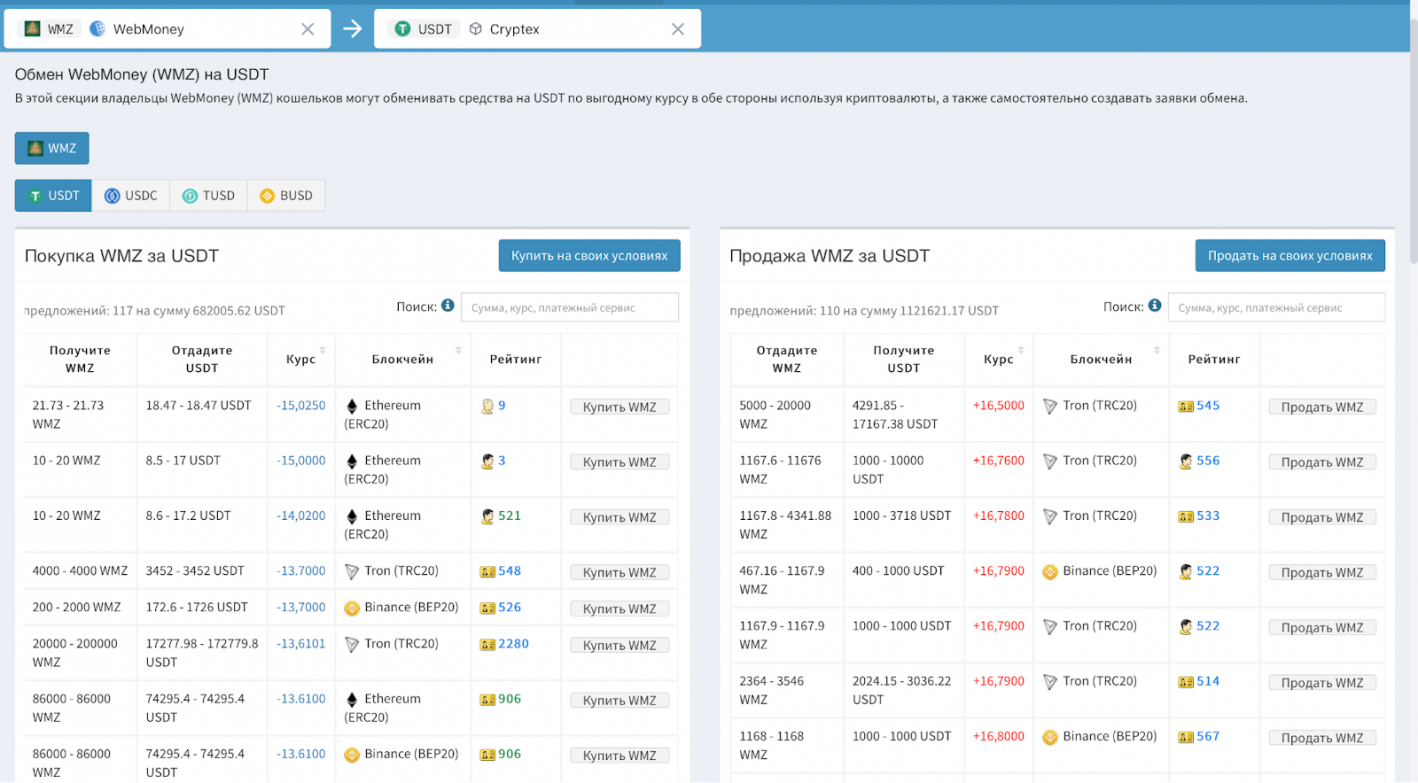Click the rate -13,6101 link

point(301,644)
